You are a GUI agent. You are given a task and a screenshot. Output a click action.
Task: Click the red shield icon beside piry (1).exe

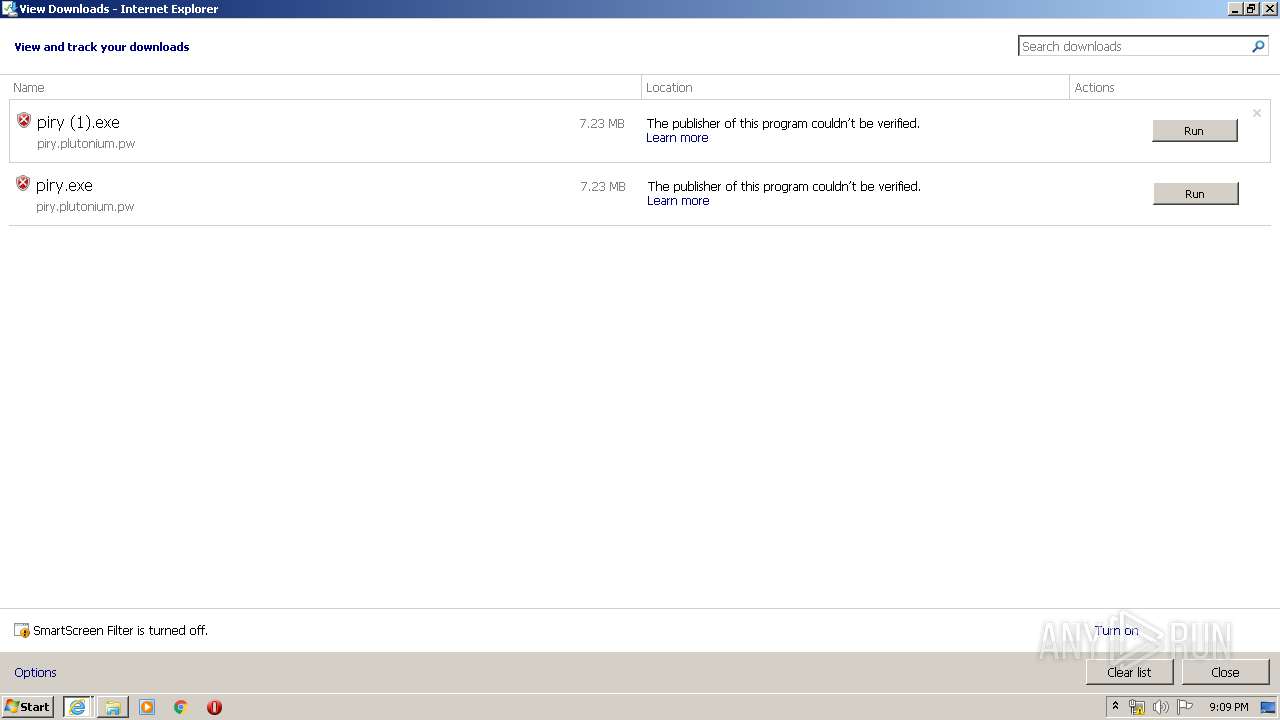(x=24, y=120)
